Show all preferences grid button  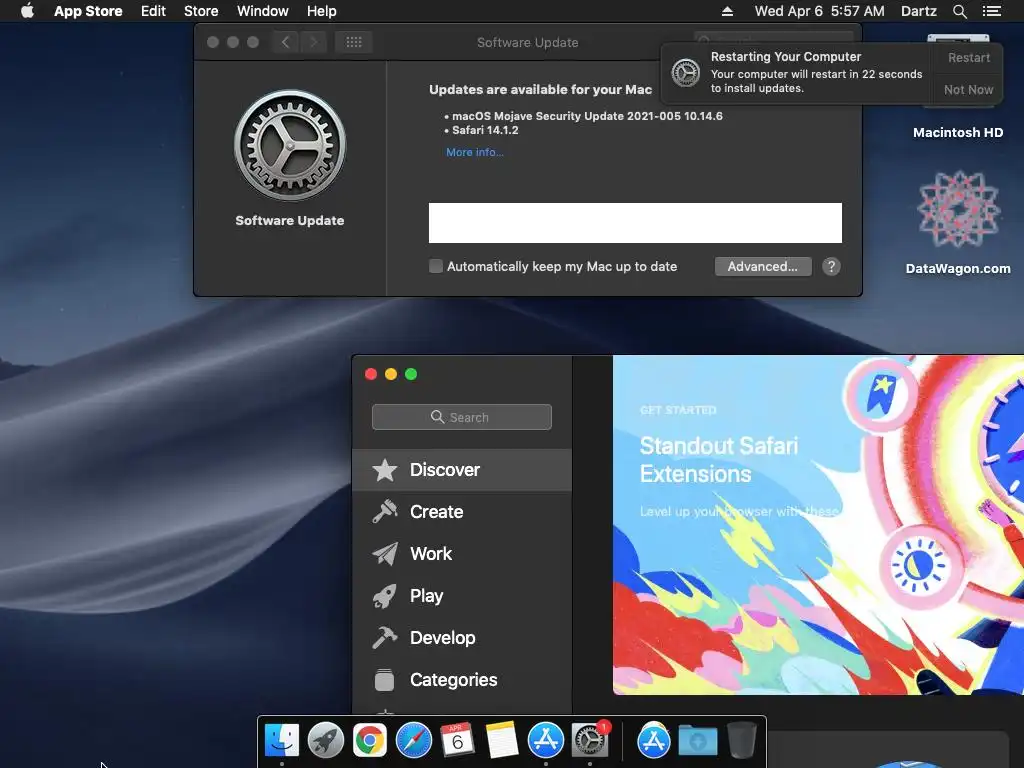point(354,42)
